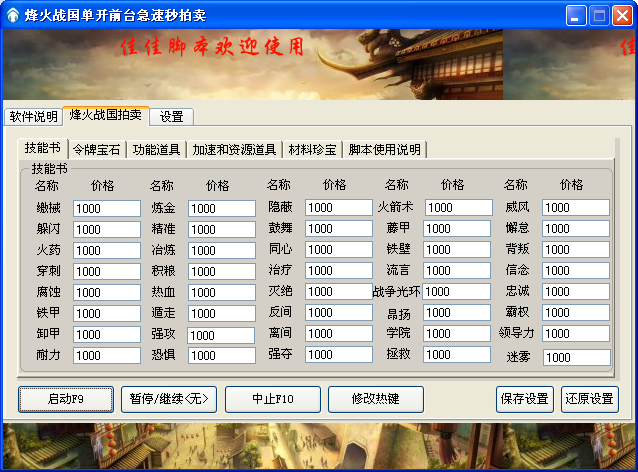This screenshot has height=472, width=638.
Task: Select the 技能书 sub-tab
Action: (x=43, y=148)
